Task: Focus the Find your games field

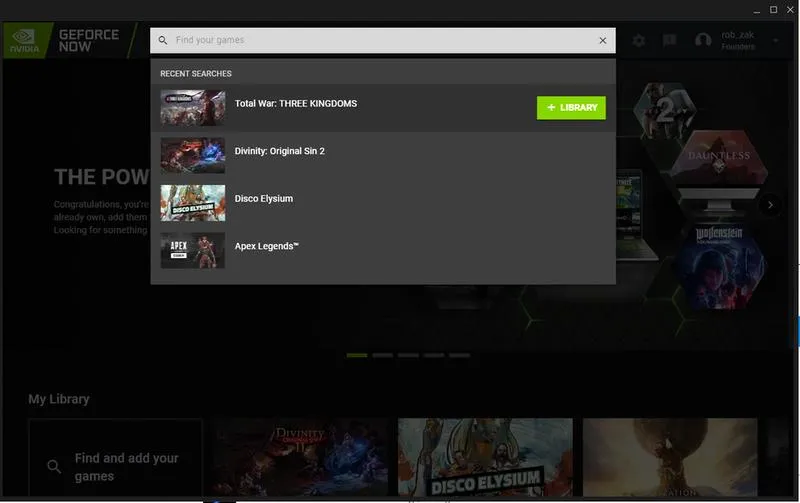Action: coord(383,40)
